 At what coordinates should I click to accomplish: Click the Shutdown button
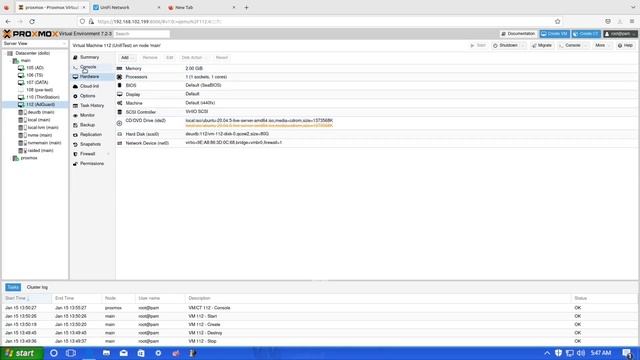(x=505, y=45)
